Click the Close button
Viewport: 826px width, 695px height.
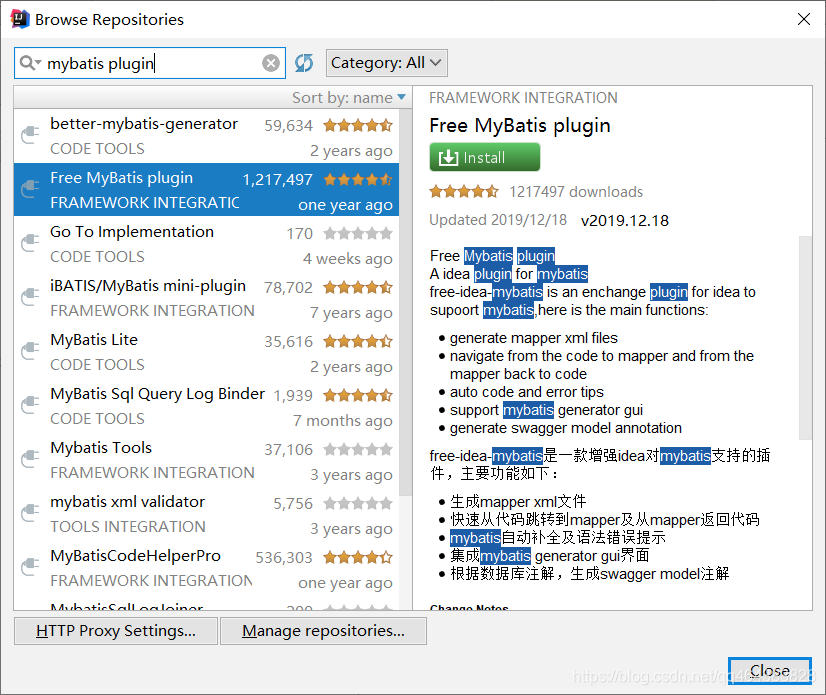pyautogui.click(x=770, y=670)
